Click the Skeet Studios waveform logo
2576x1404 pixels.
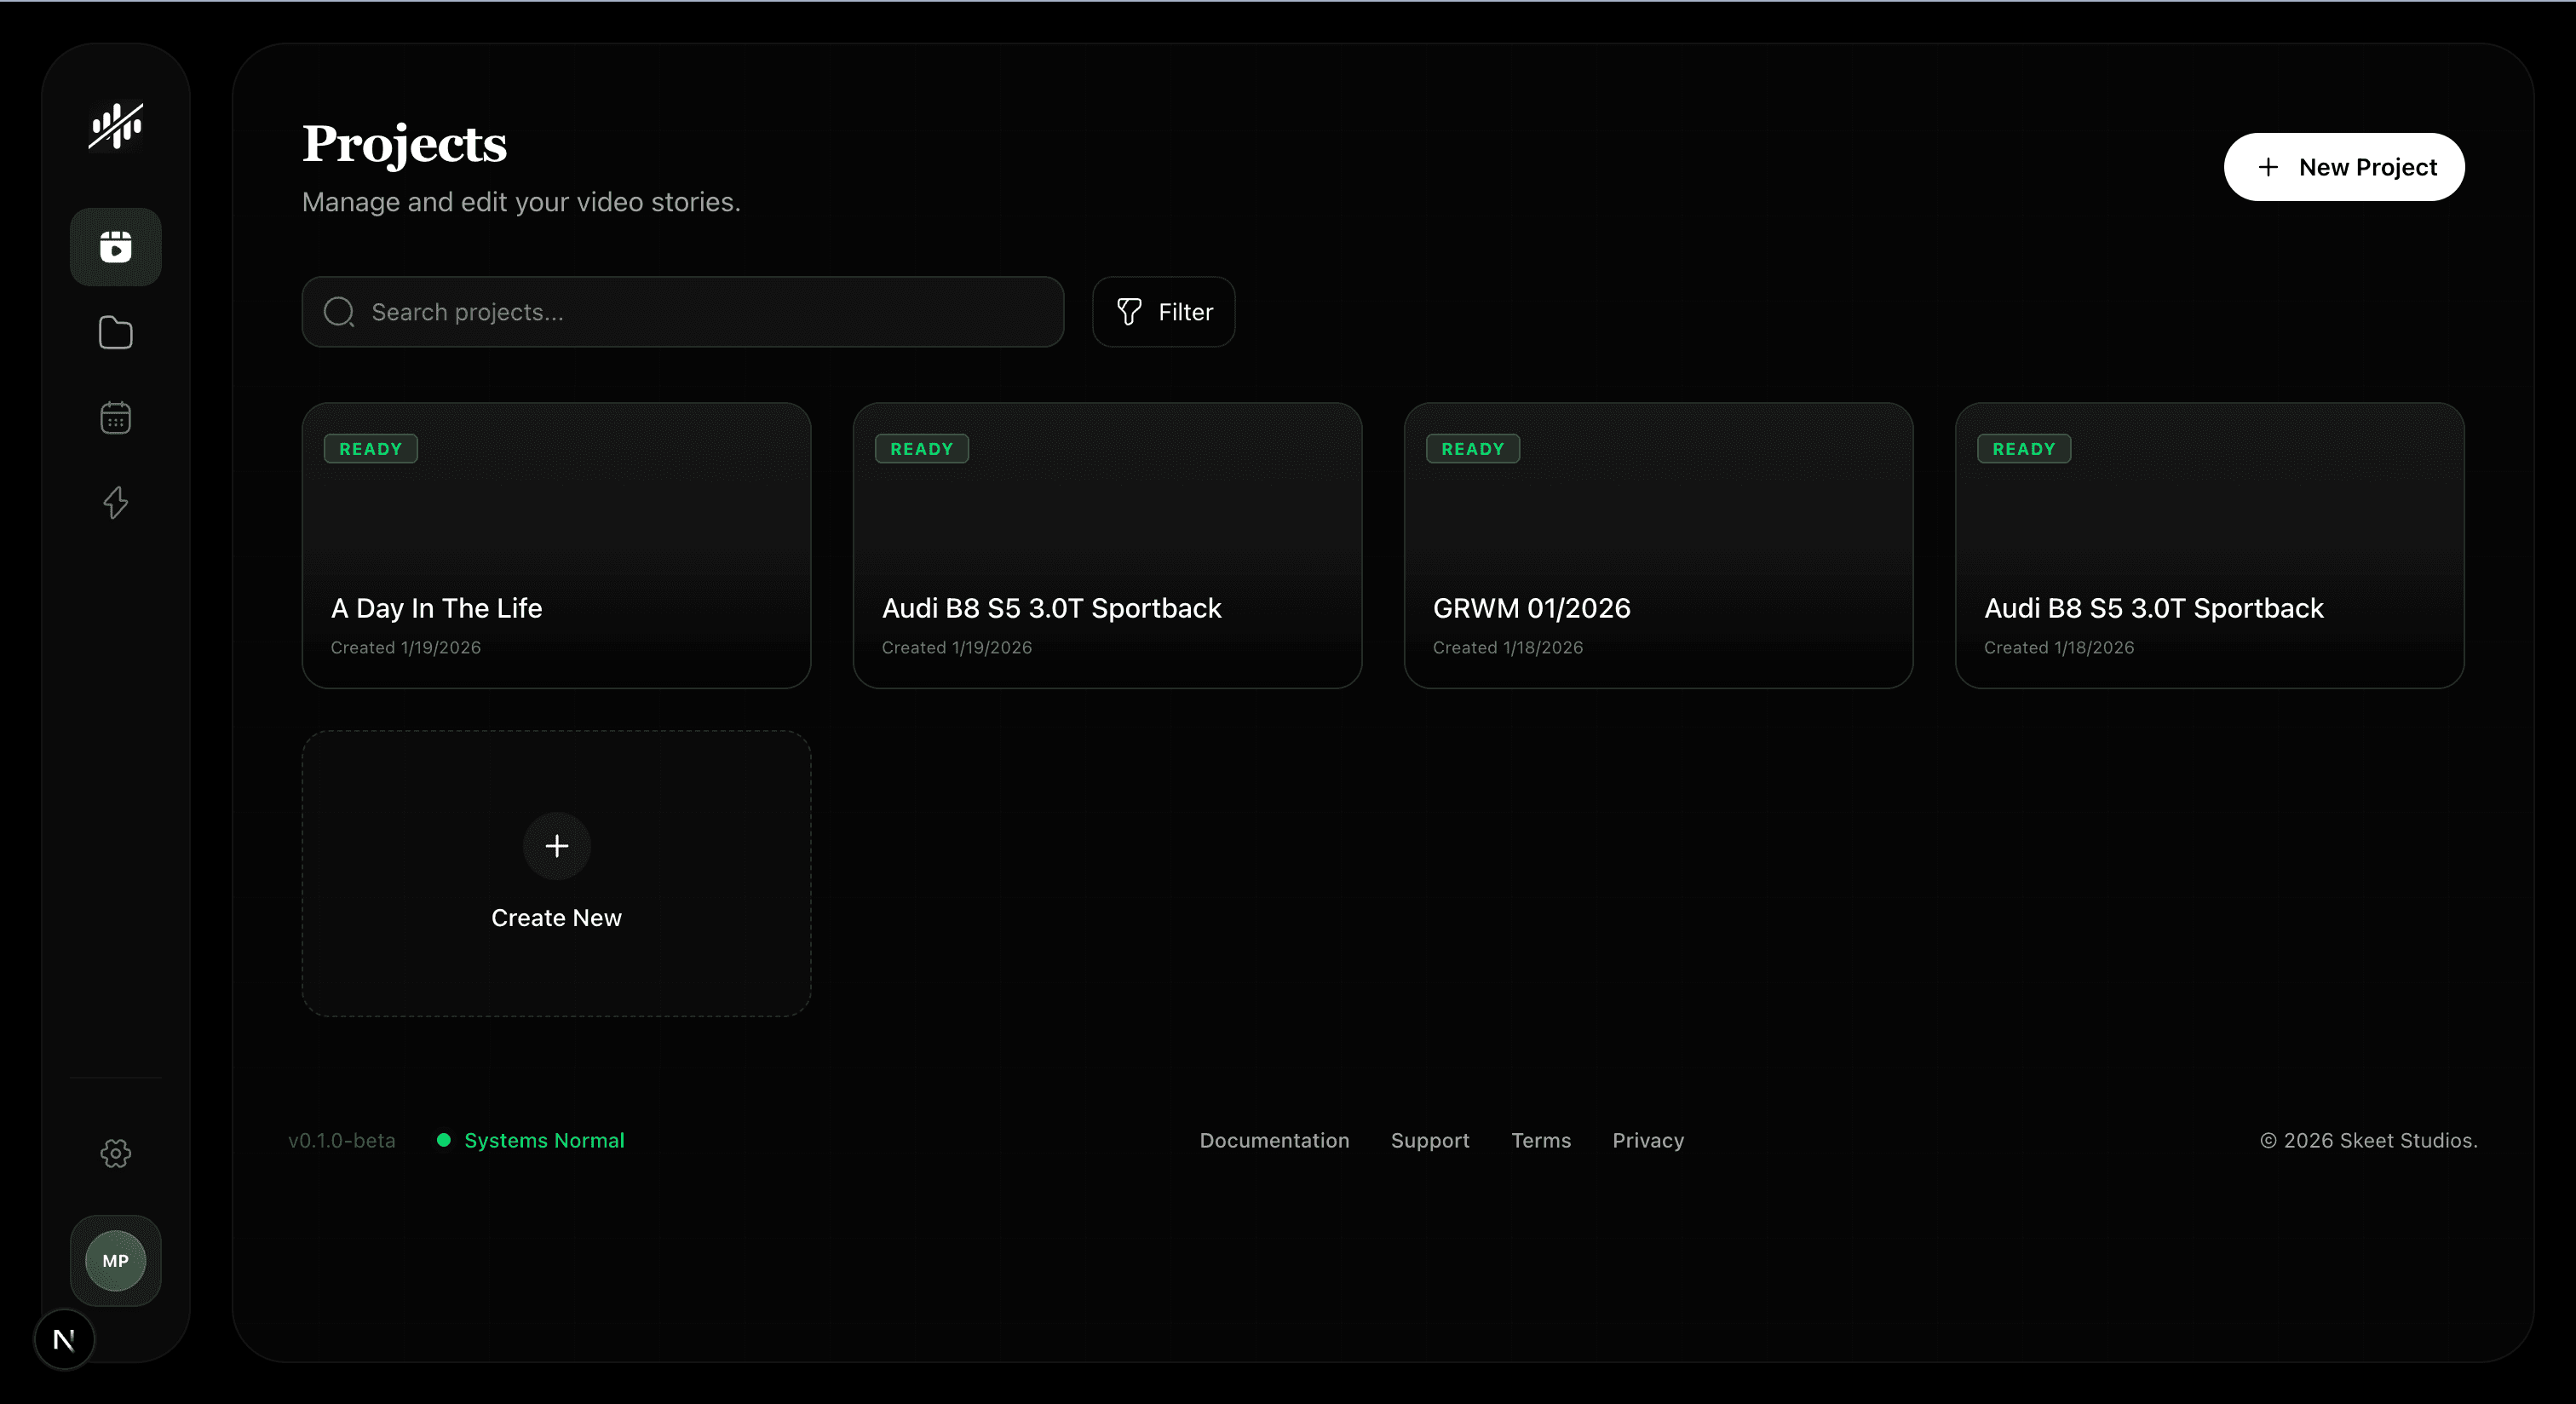pyautogui.click(x=115, y=126)
